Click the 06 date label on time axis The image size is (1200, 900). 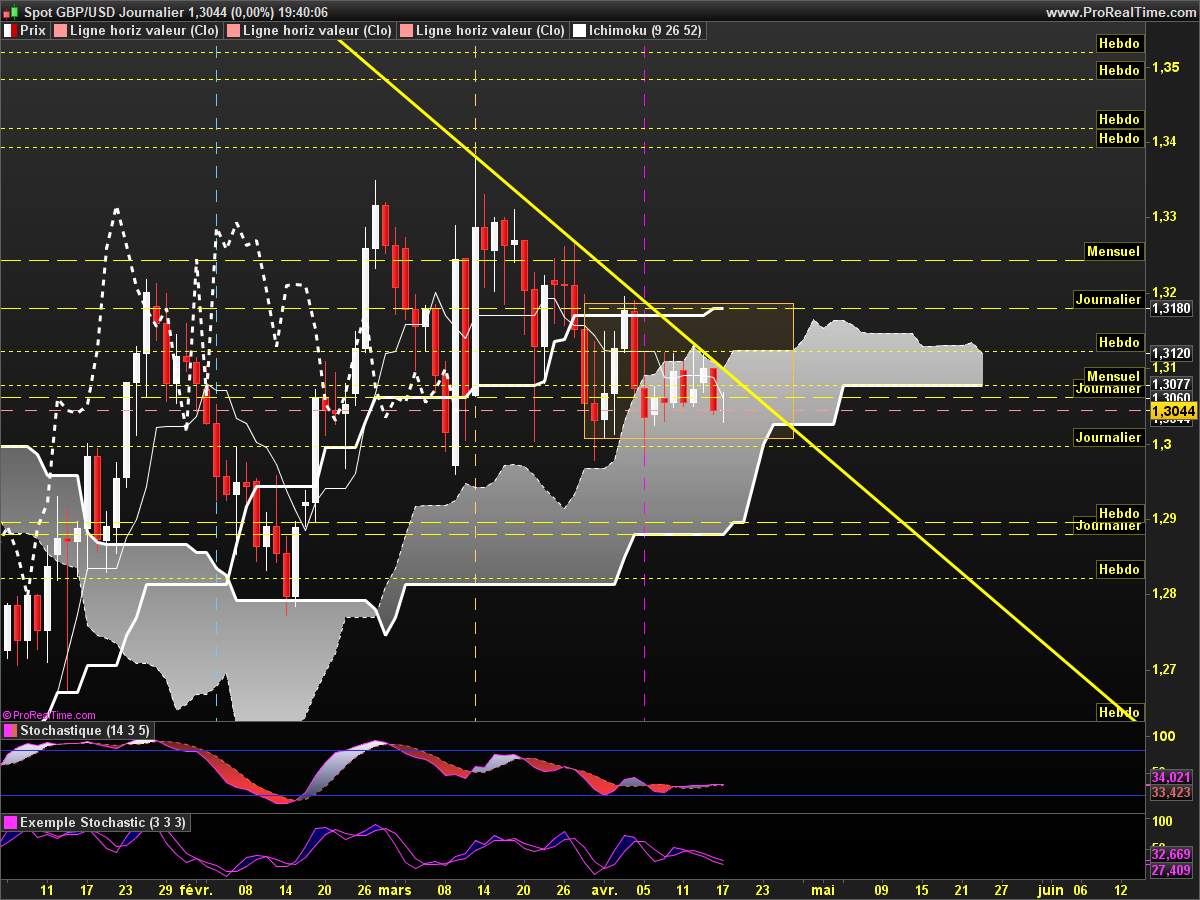tap(1080, 889)
